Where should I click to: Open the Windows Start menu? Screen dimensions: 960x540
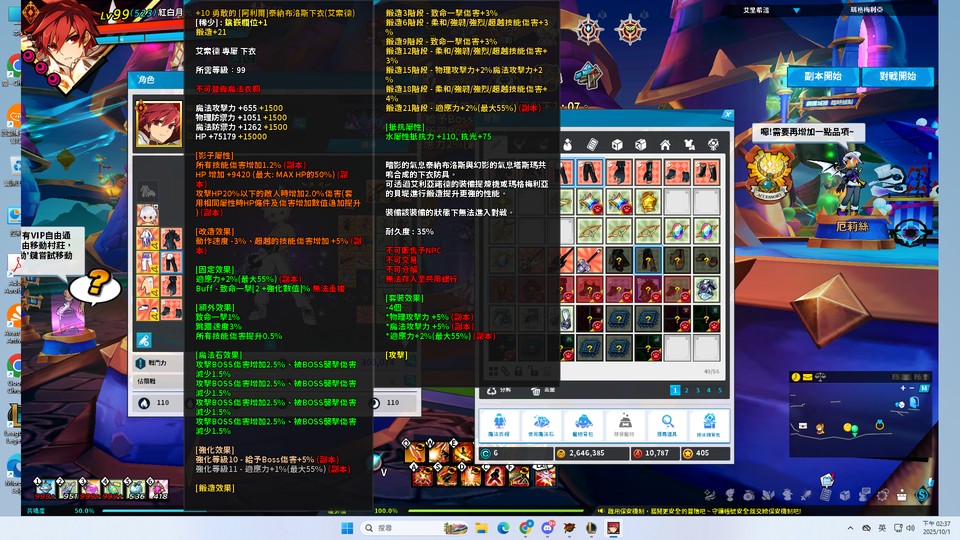pos(346,528)
